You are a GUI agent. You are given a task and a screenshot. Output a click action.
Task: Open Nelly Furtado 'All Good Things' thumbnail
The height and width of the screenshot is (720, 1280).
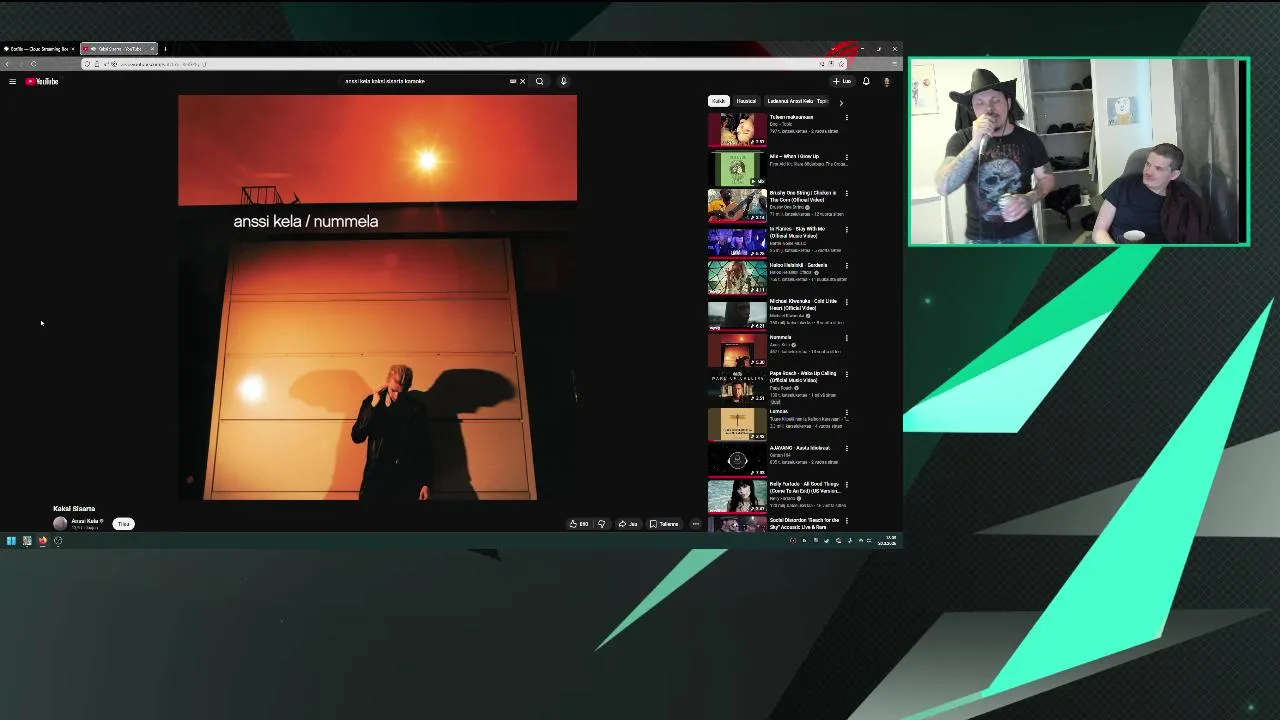tap(737, 496)
